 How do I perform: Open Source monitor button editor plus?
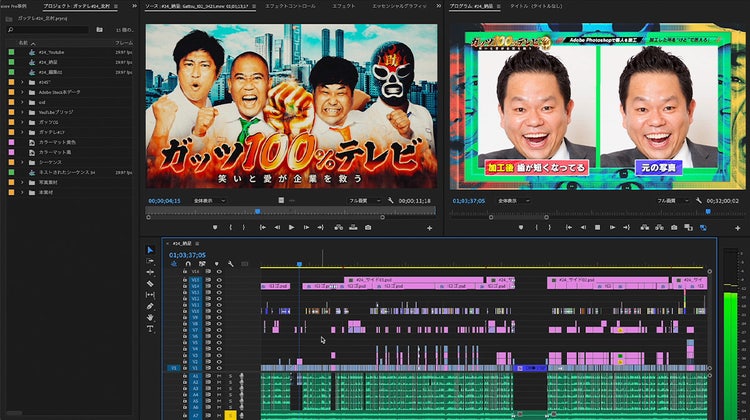point(430,228)
